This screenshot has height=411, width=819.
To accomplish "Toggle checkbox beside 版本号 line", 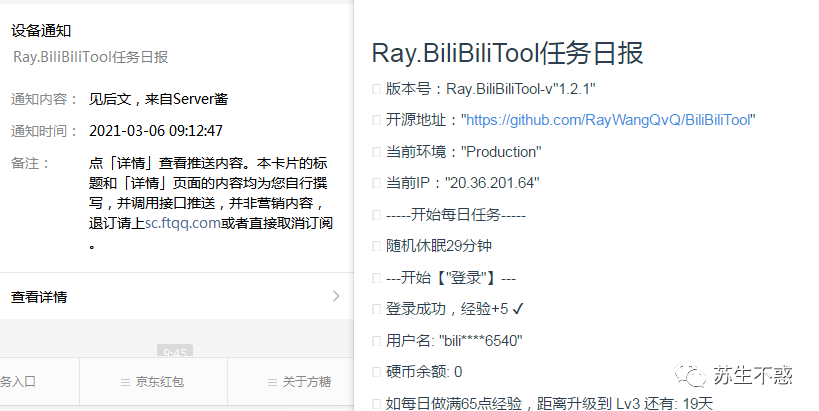I will 376,89.
